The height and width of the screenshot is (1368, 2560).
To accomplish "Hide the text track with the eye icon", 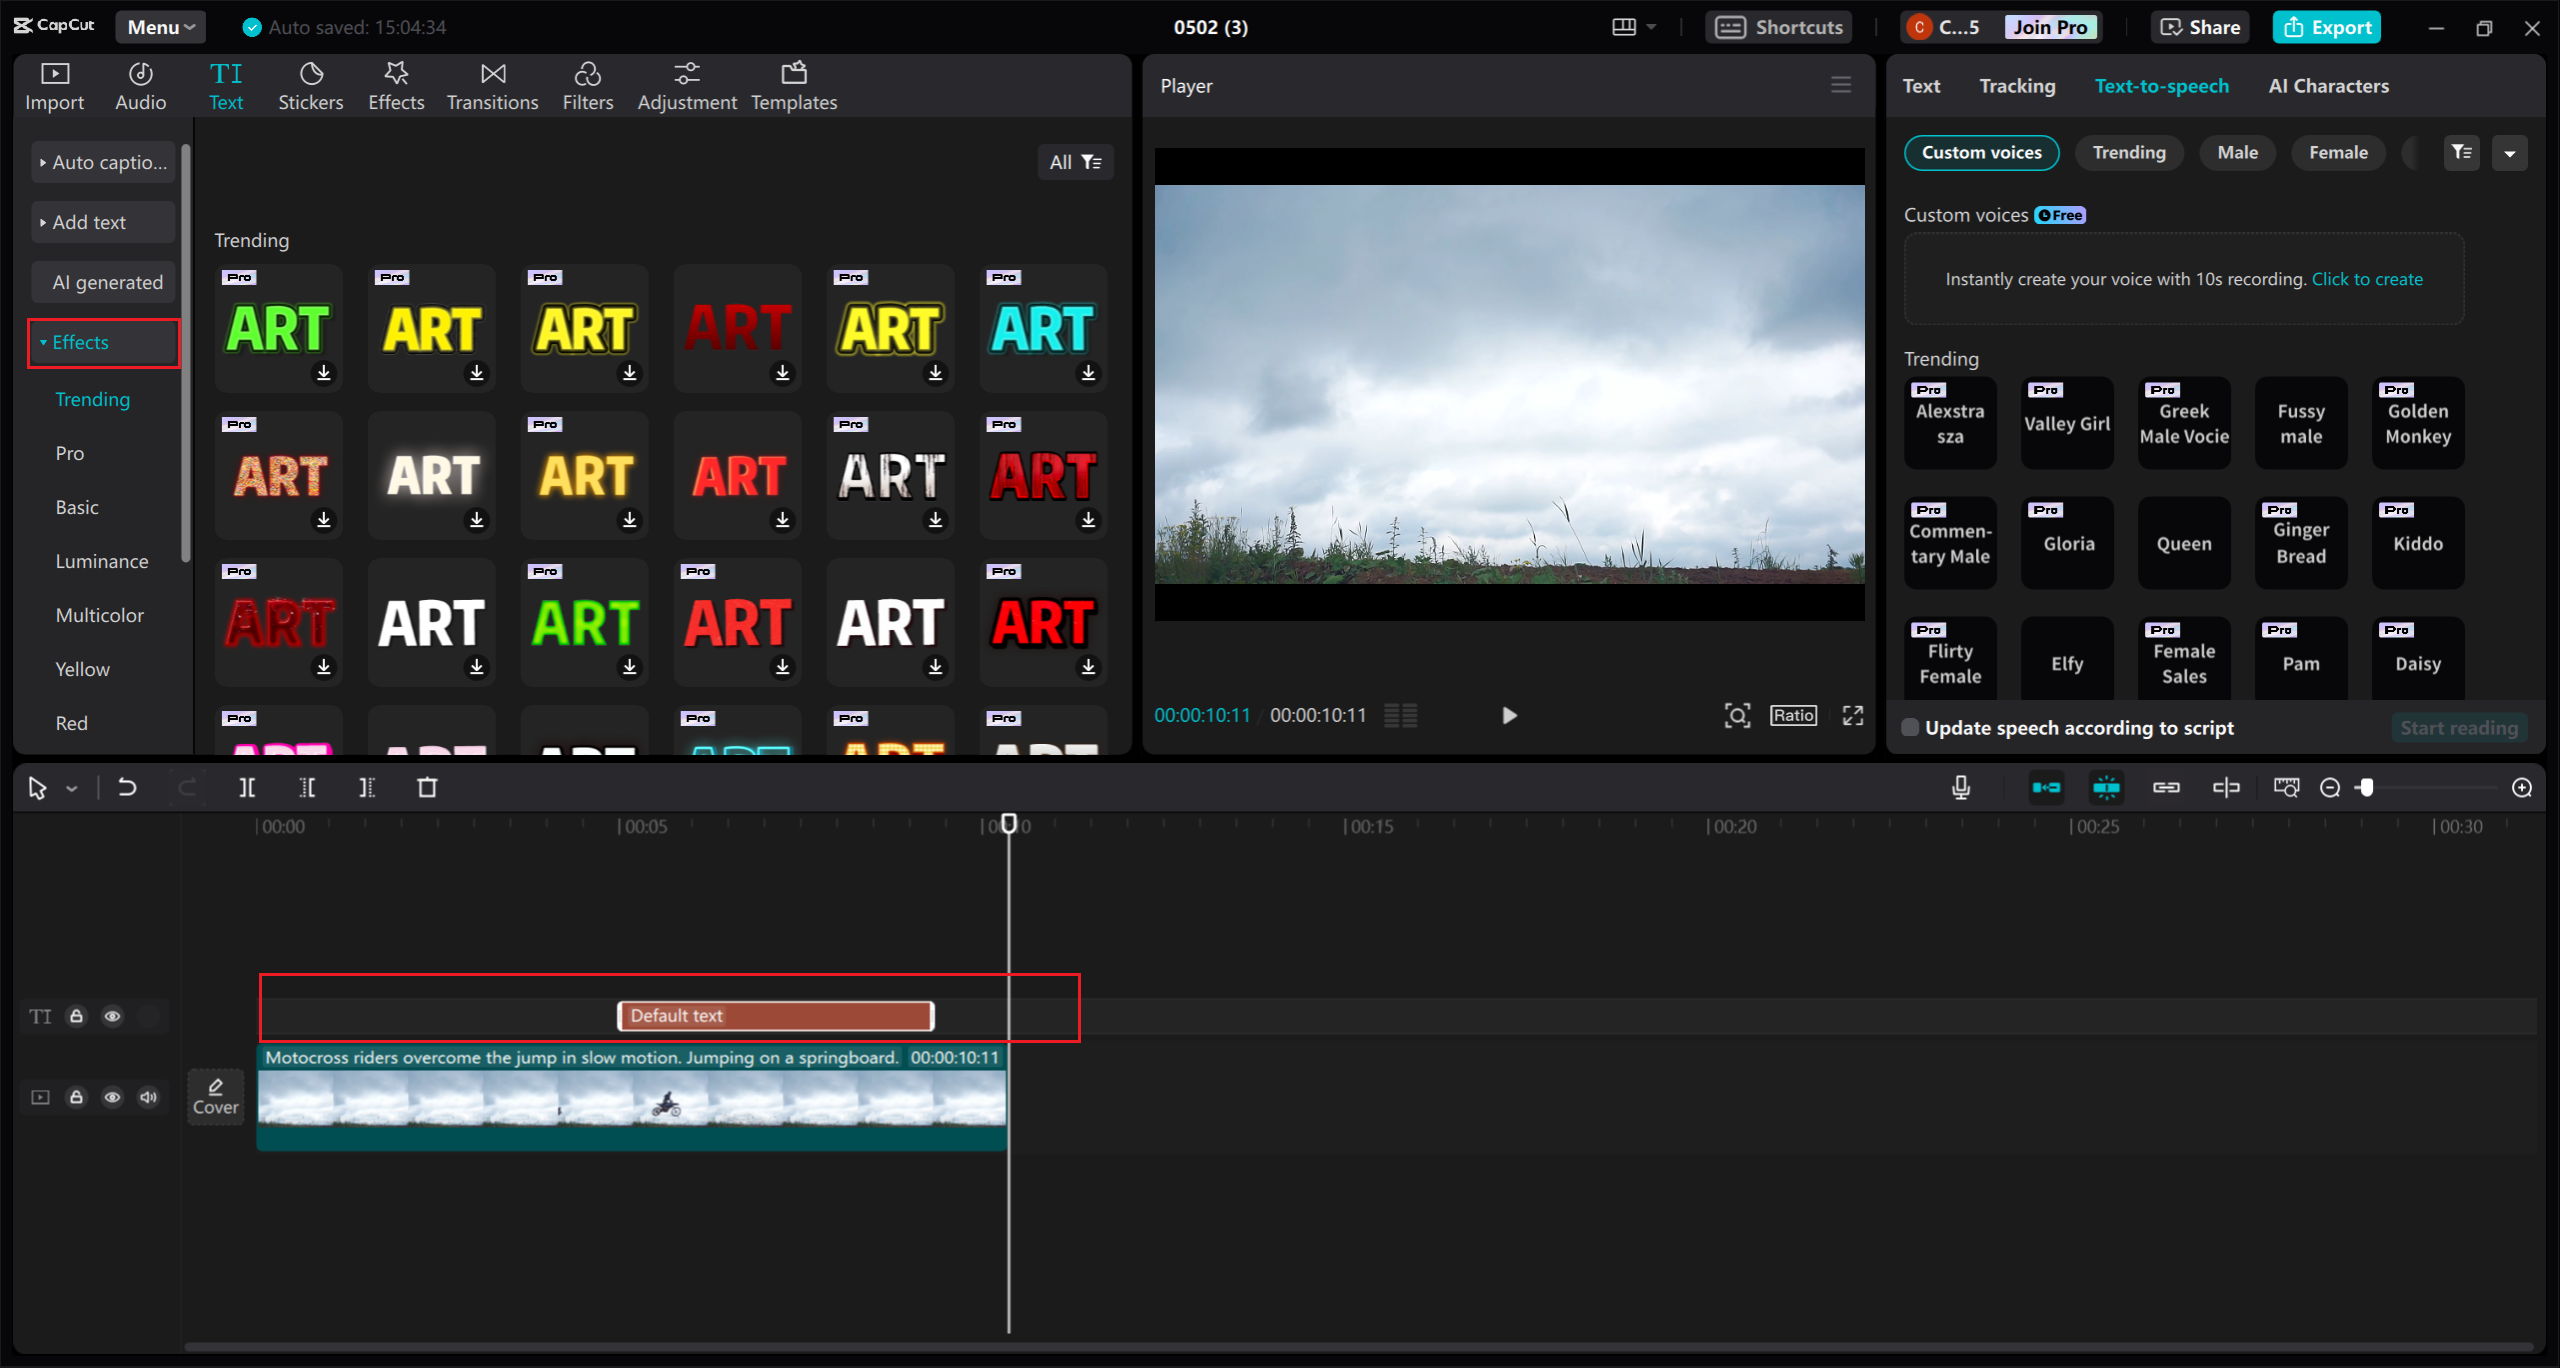I will [x=112, y=1016].
